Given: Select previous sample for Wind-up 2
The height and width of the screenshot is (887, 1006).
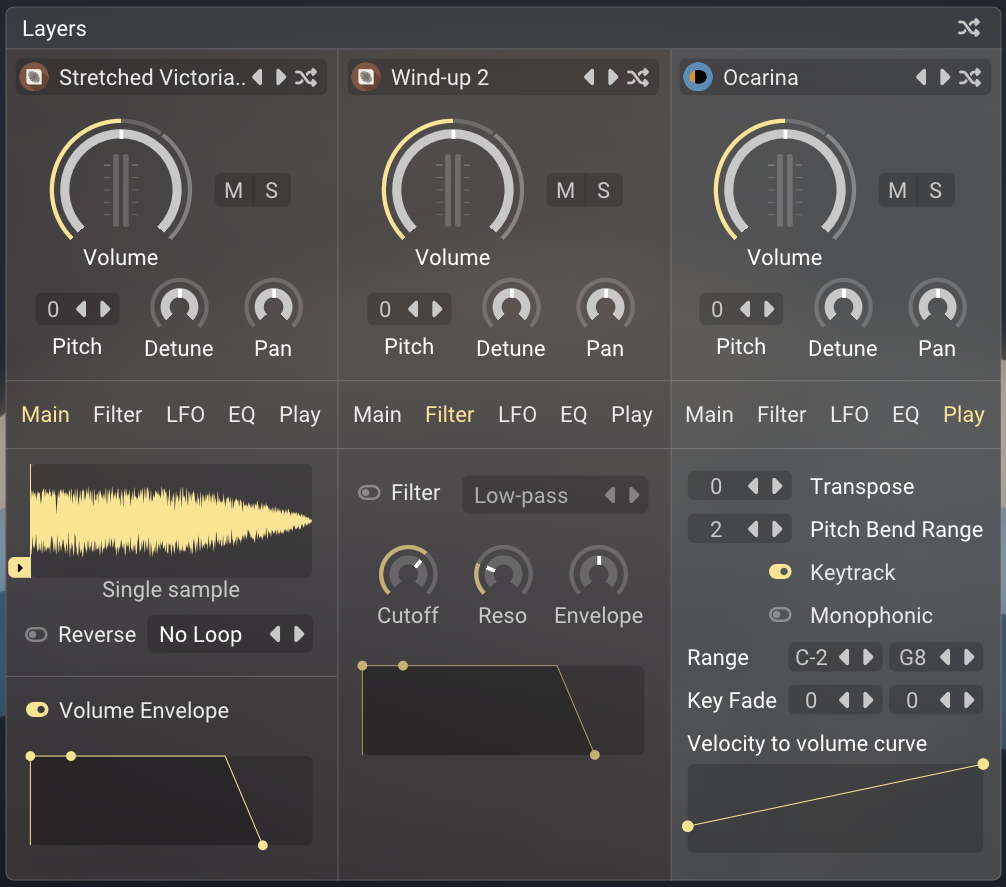Looking at the screenshot, I should pos(589,77).
